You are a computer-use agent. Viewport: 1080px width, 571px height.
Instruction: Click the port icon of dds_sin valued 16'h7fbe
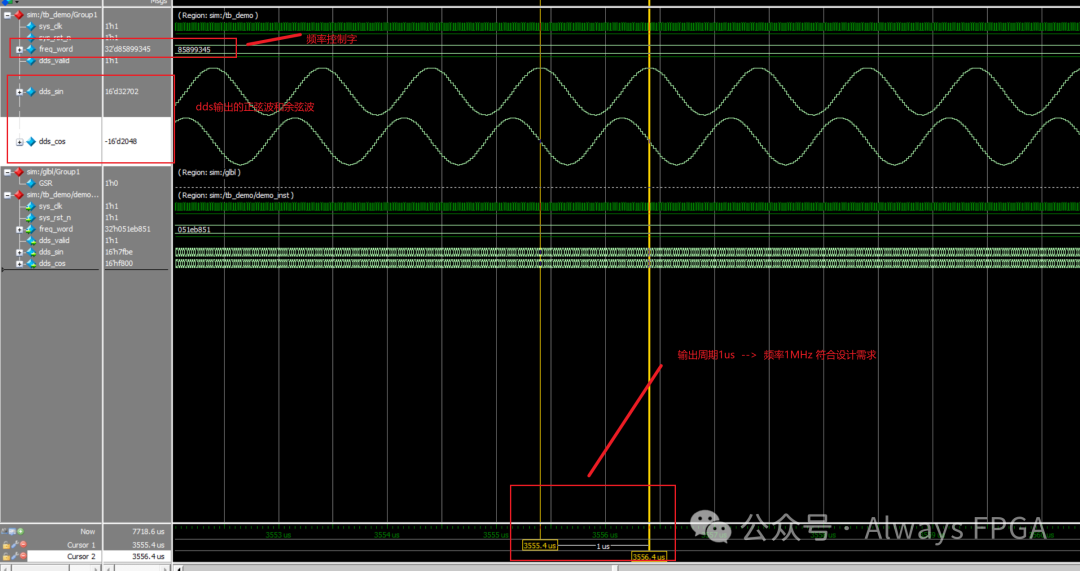30,252
